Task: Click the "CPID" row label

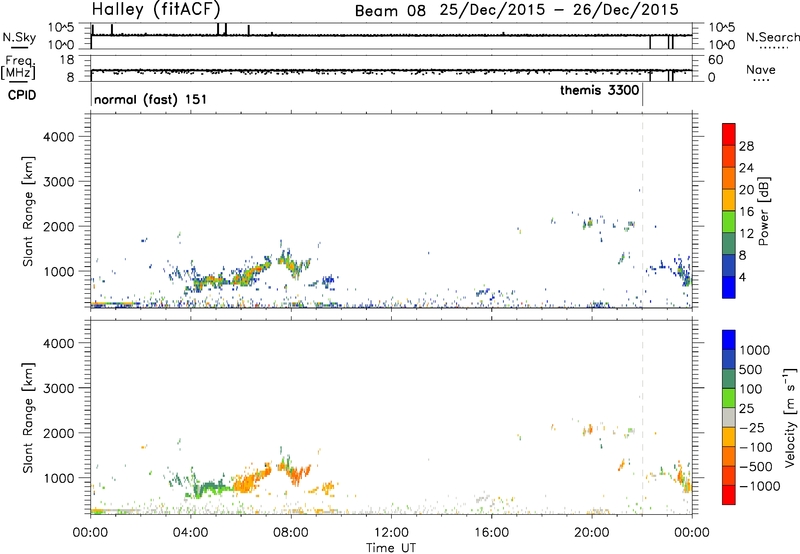Action: [22, 95]
